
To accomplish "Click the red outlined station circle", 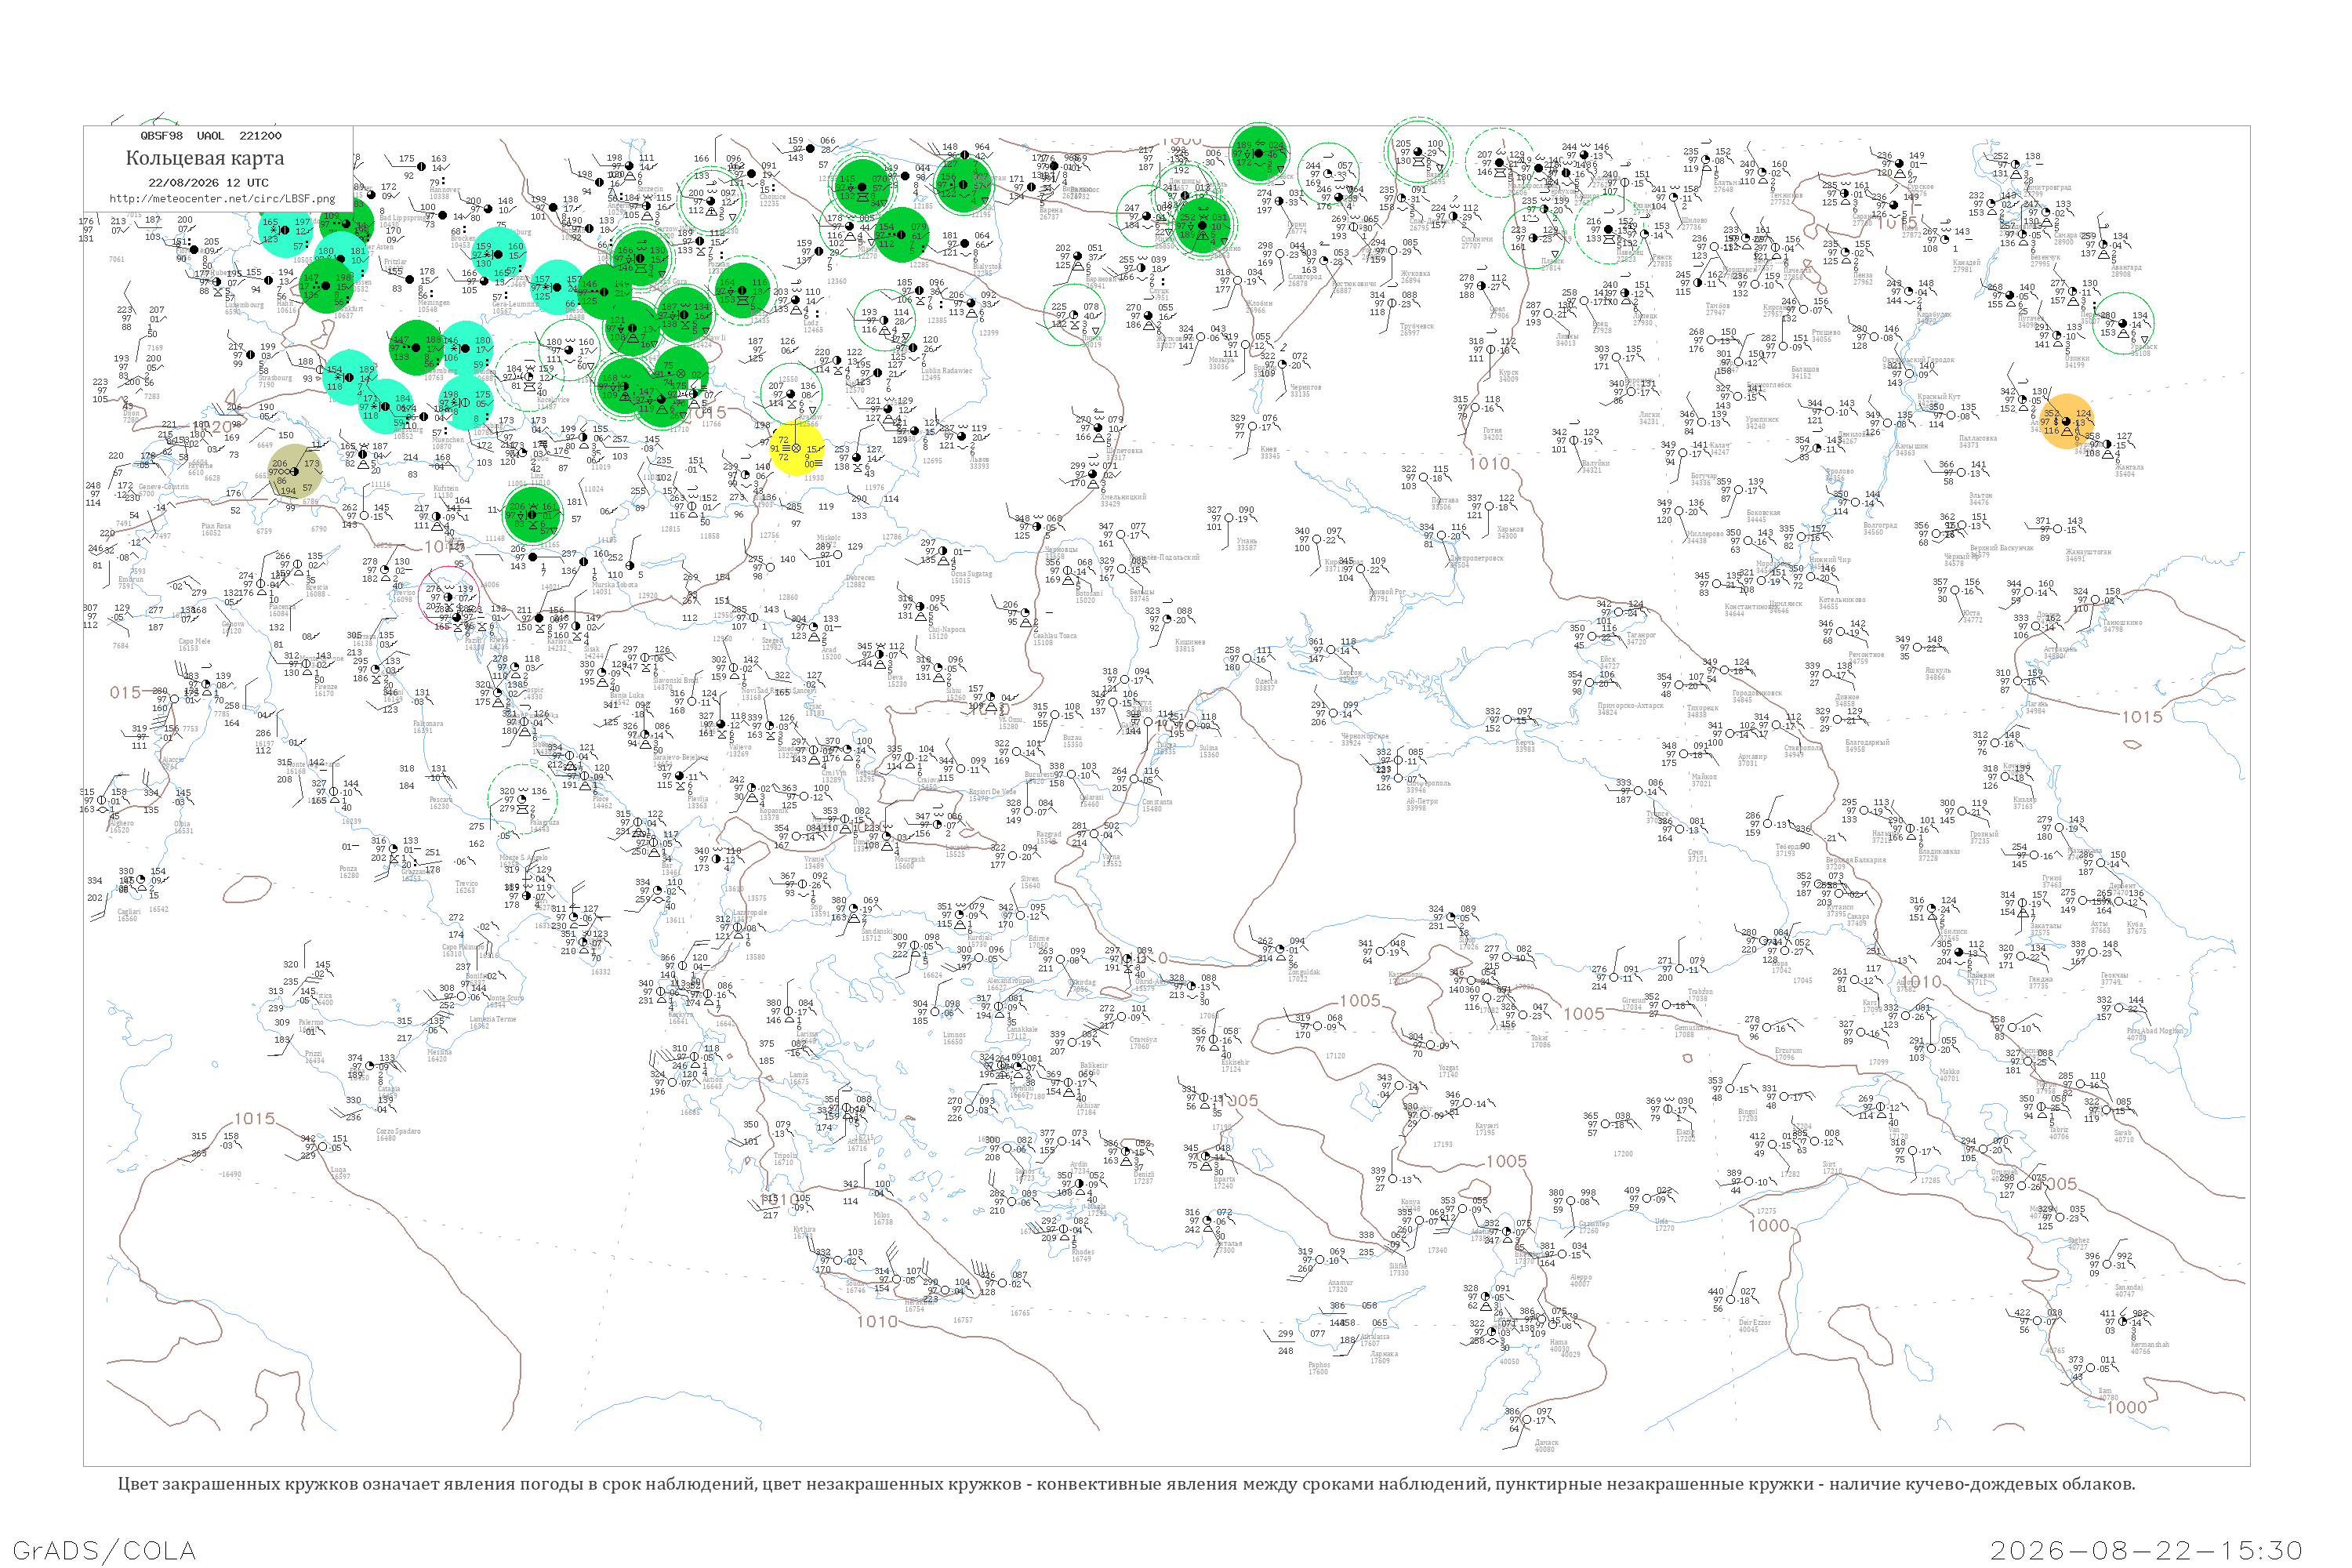I will (x=449, y=597).
